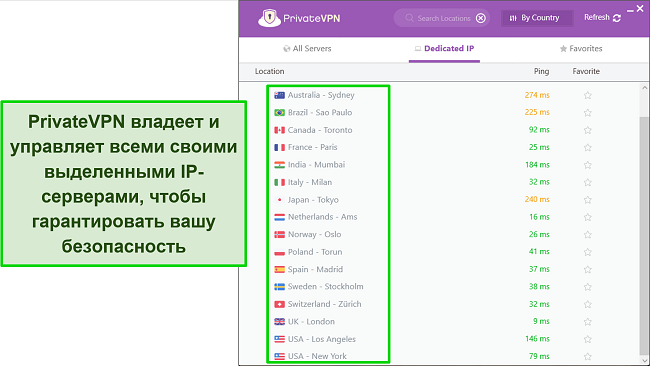Screen dimensions: 650x366
Task: Open the Favorites tab
Action: 581,49
